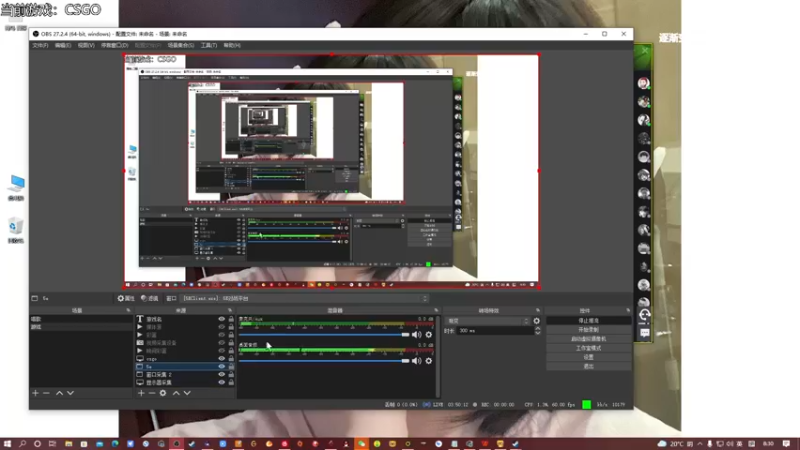This screenshot has width=800, height=450.
Task: Increase transition duration with up arrow
Action: tap(537, 329)
